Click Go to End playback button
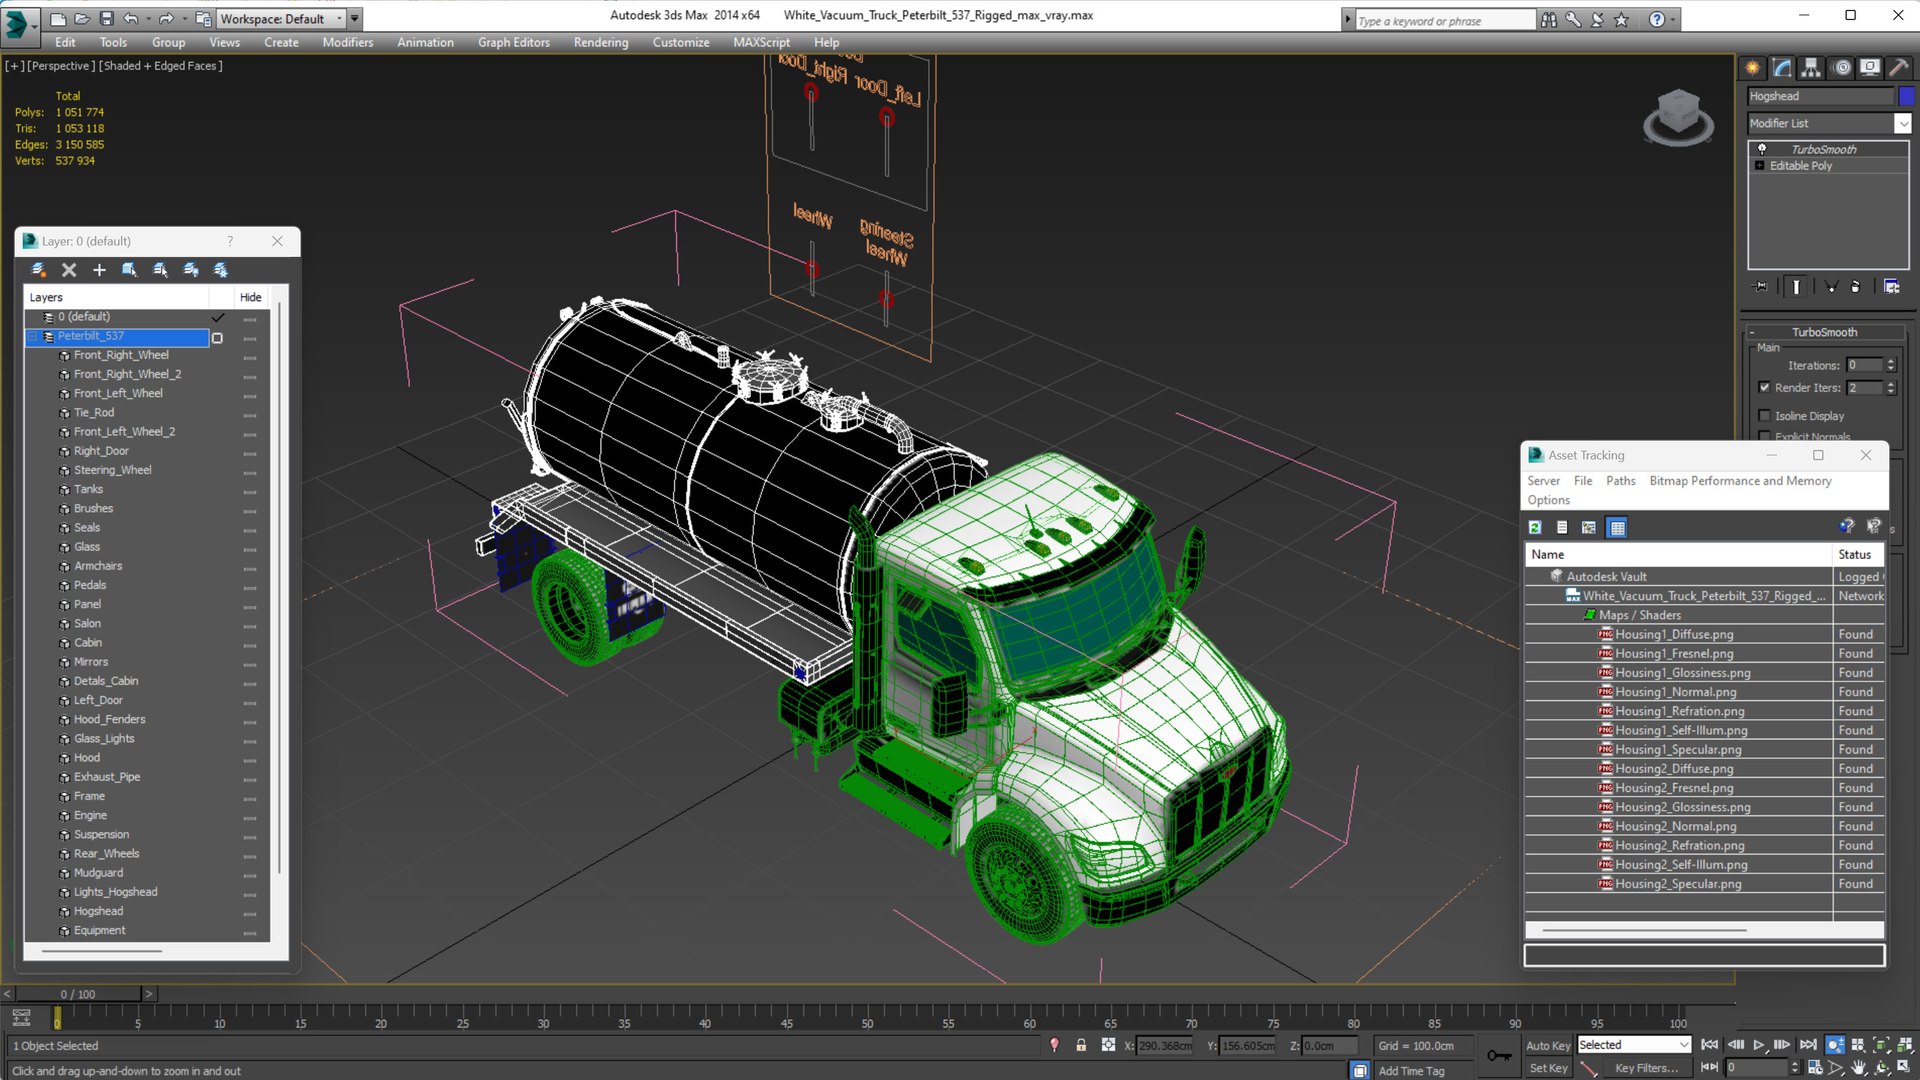Image resolution: width=1920 pixels, height=1080 pixels. tap(1808, 1045)
